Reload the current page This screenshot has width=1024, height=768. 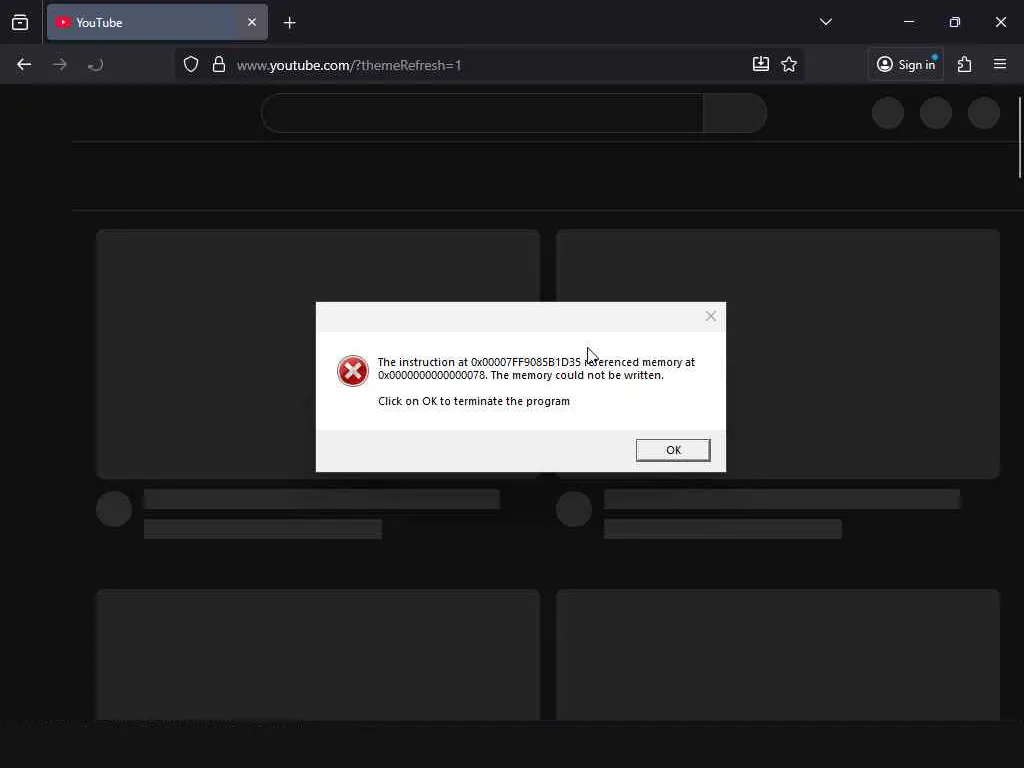click(x=95, y=64)
